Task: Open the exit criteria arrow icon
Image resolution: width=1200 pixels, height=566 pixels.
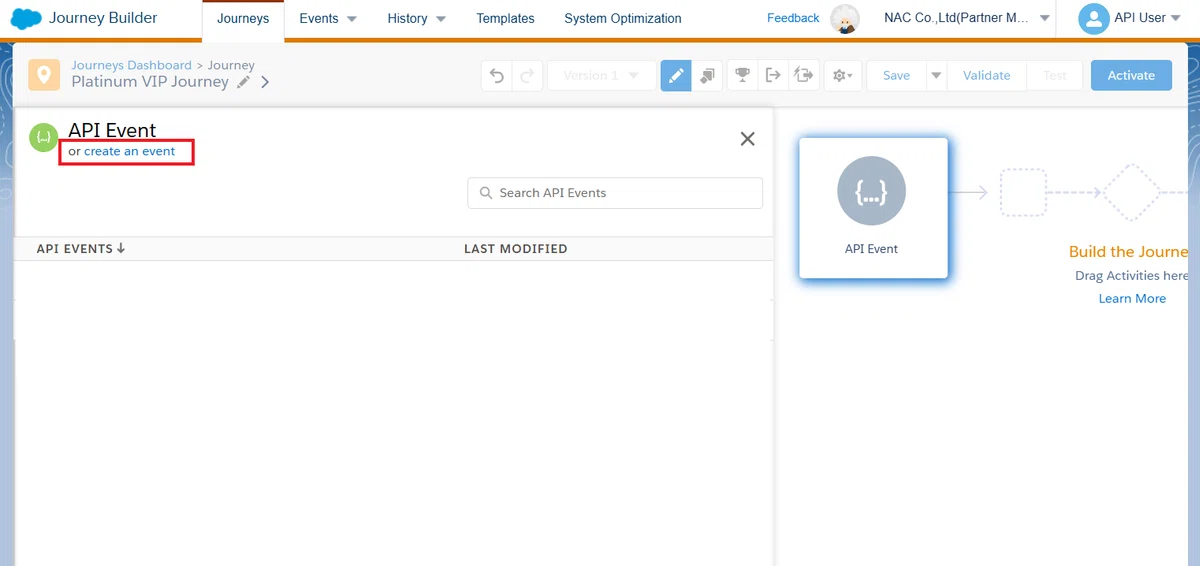Action: (772, 76)
